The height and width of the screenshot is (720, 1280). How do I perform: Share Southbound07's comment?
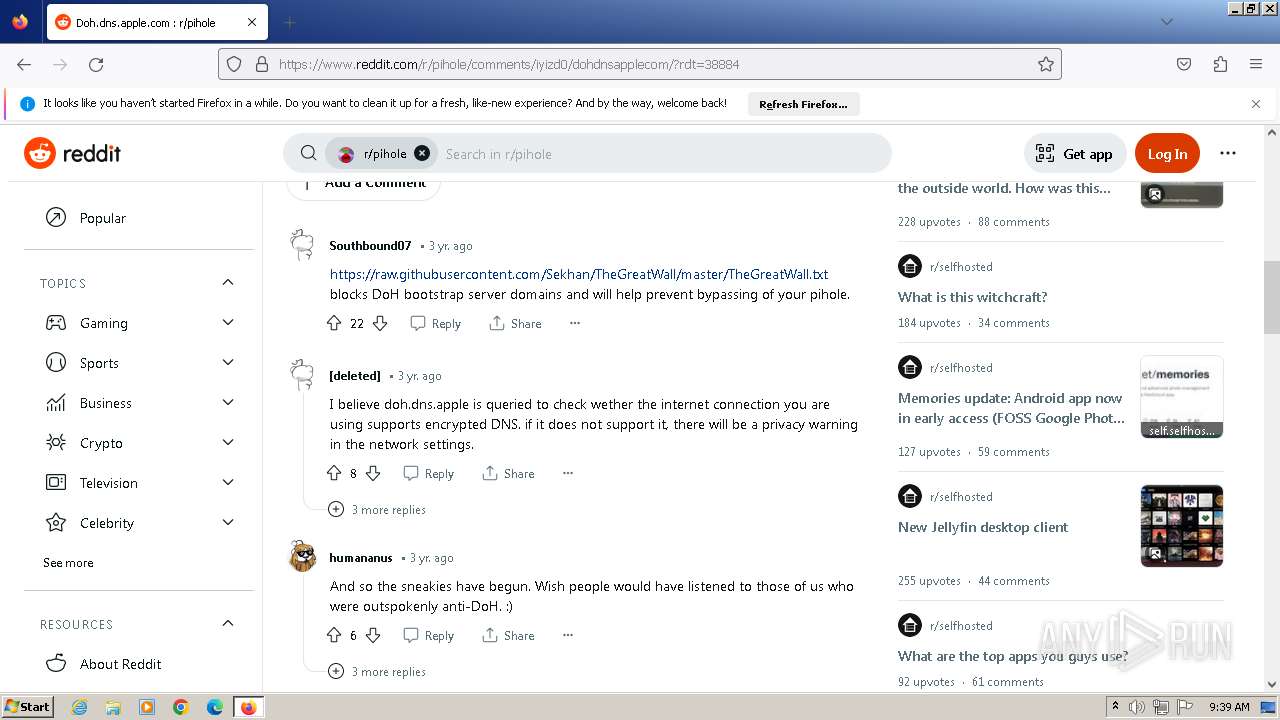tap(515, 323)
